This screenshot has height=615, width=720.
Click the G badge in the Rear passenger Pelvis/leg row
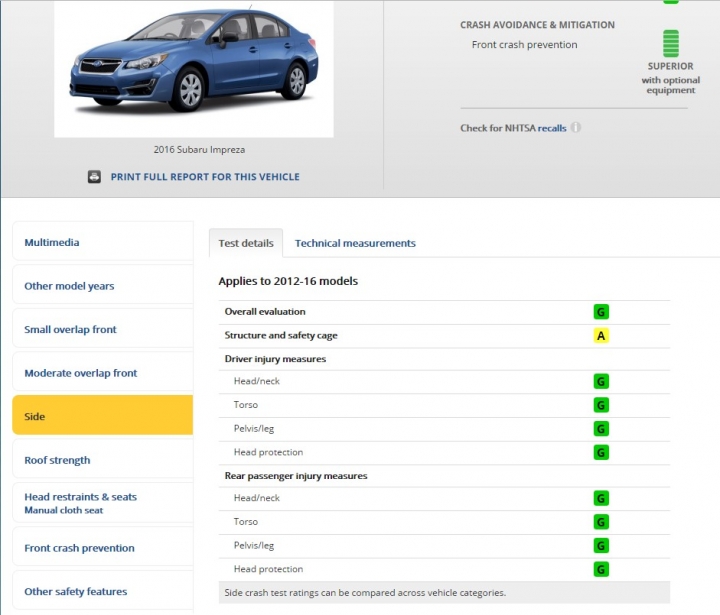point(601,546)
